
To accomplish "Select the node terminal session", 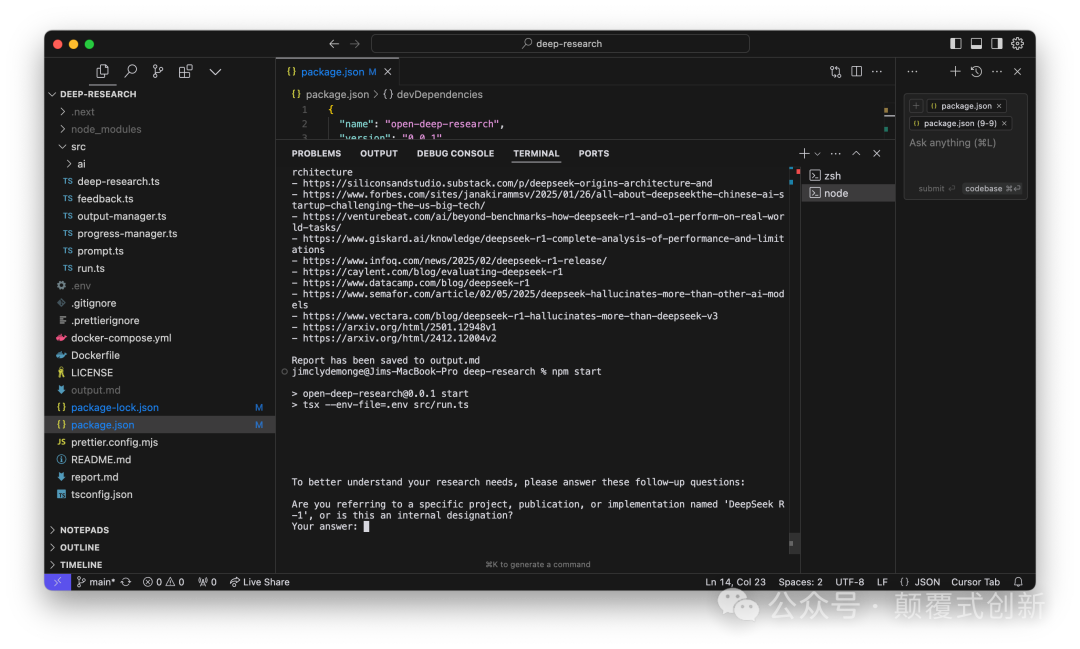I will pyautogui.click(x=849, y=193).
